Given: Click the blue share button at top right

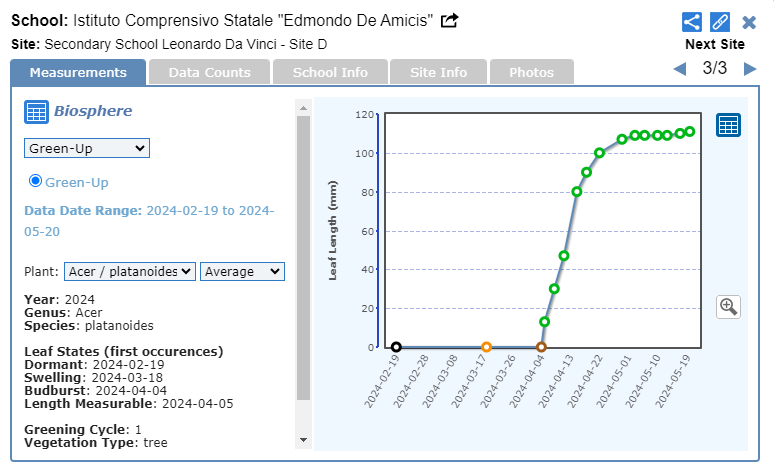Looking at the screenshot, I should click(x=692, y=22).
